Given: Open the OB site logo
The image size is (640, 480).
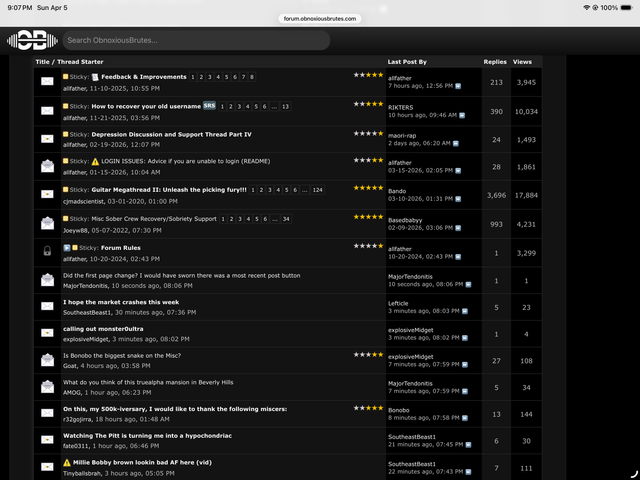Looking at the screenshot, I should (32, 40).
